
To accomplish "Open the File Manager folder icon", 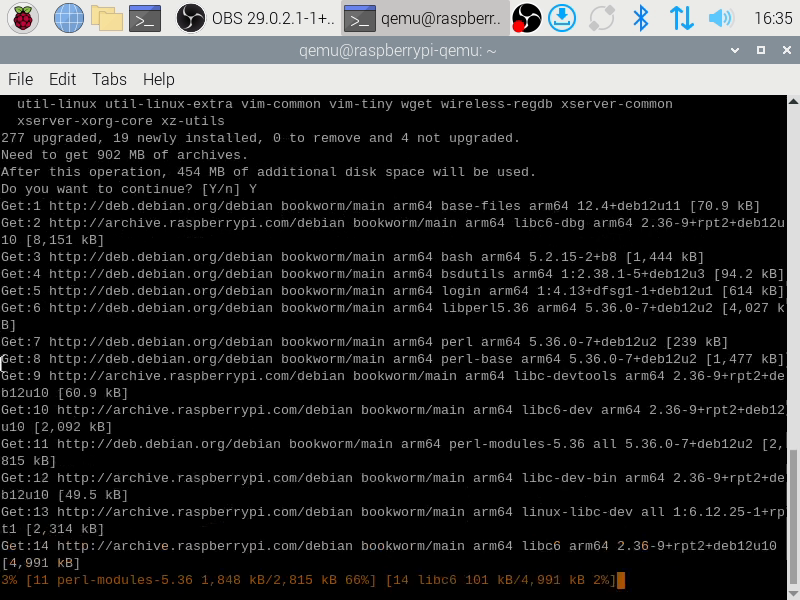I will (107, 18).
